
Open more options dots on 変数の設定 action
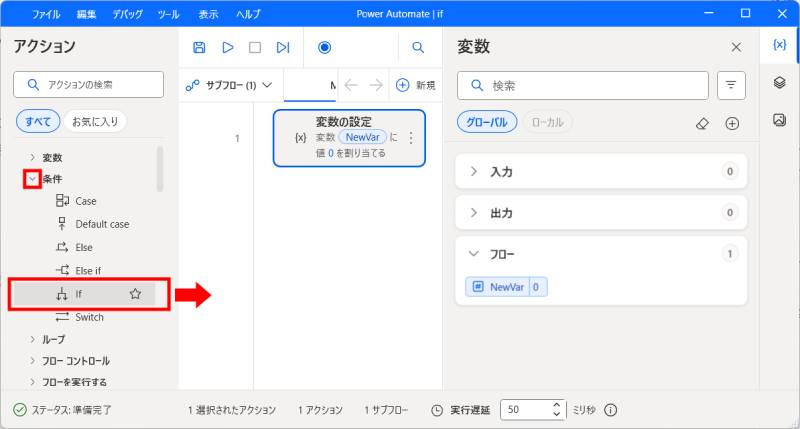point(411,138)
